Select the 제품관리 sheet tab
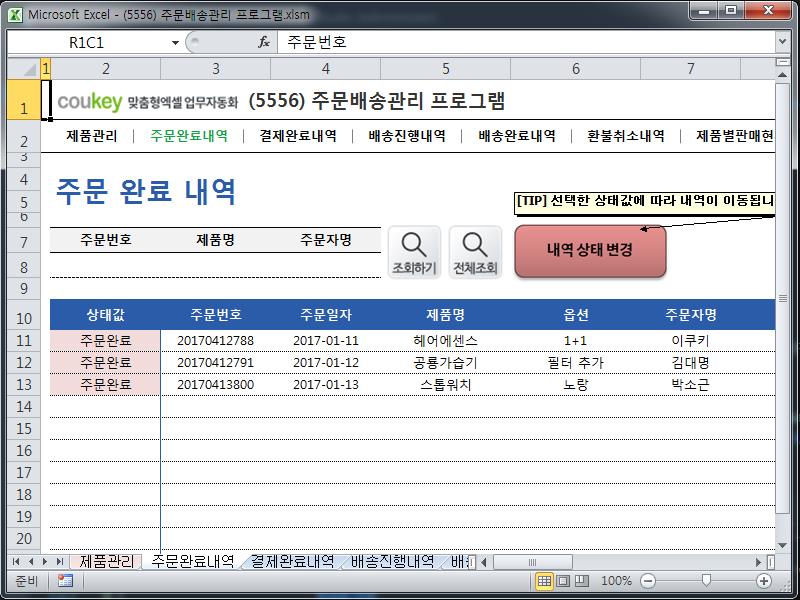 click(x=106, y=562)
